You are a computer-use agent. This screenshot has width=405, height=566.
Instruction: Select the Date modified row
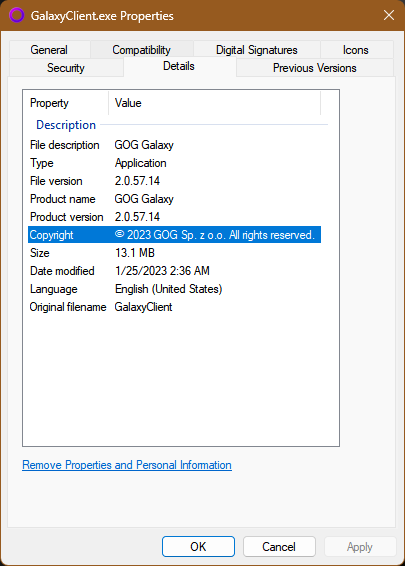175,271
